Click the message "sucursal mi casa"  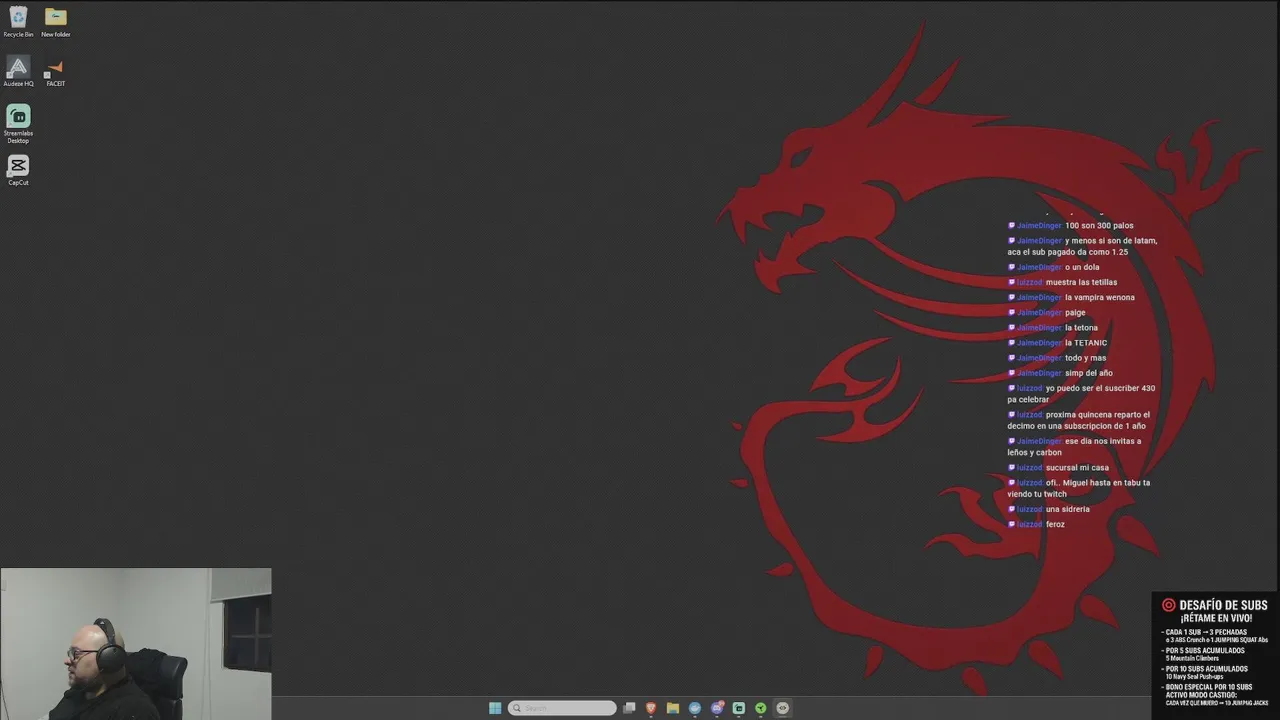(1077, 468)
